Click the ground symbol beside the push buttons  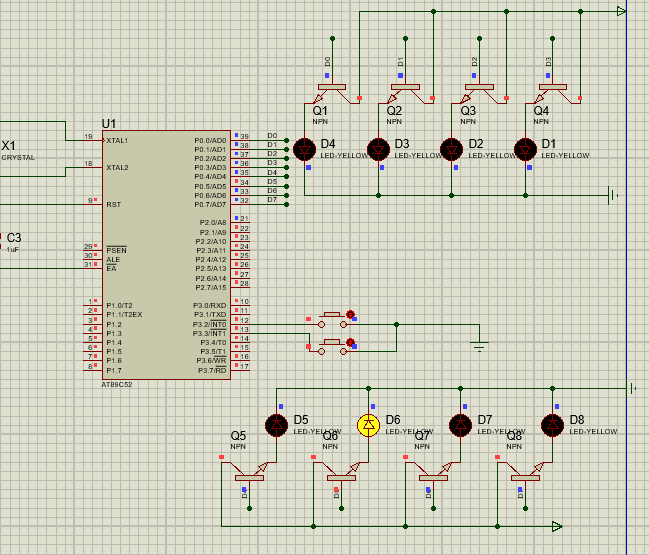[479, 346]
